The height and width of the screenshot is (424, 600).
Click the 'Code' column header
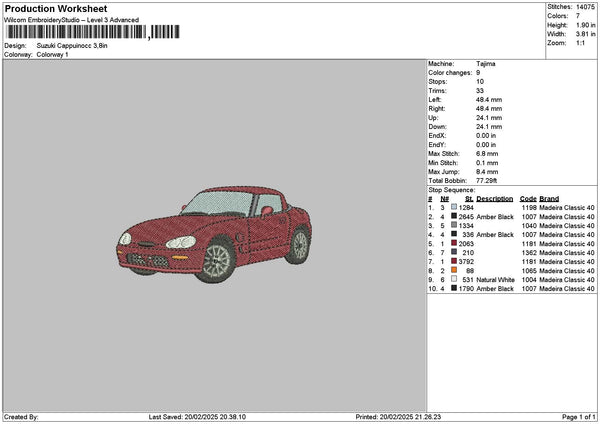[x=528, y=199]
